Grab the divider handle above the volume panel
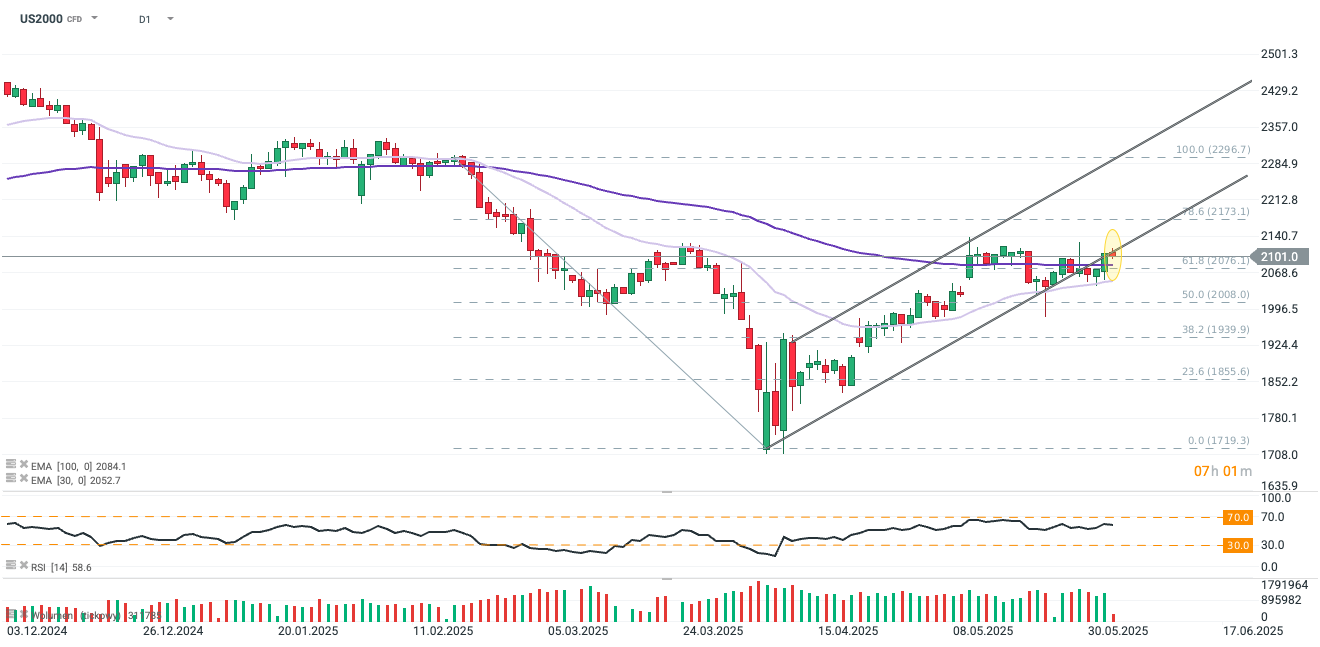1320x647 pixels. [668, 578]
